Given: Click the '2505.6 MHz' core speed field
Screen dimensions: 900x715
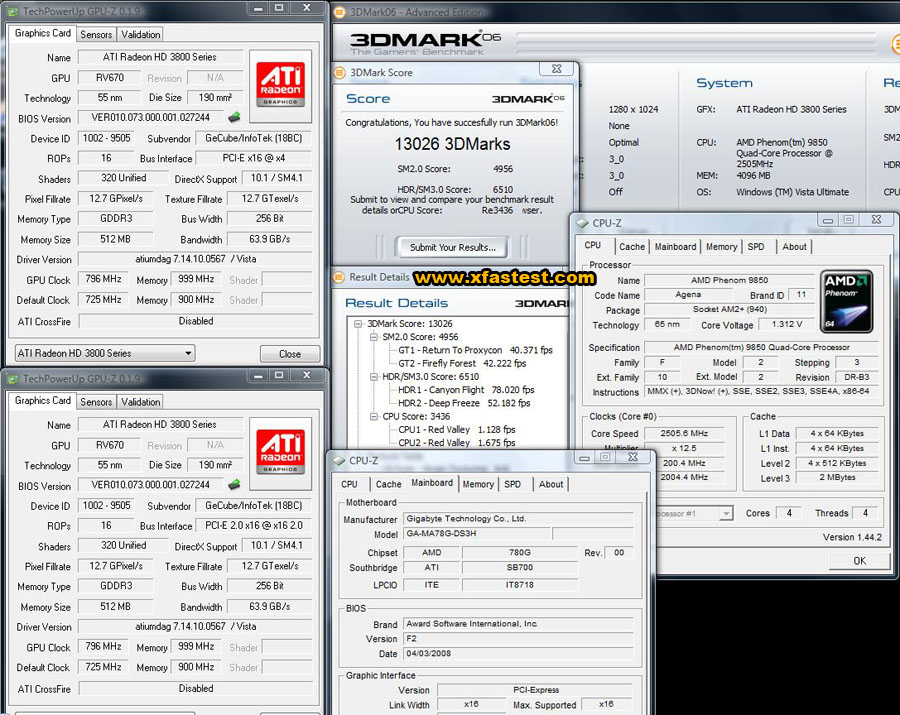Looking at the screenshot, I should tap(684, 433).
